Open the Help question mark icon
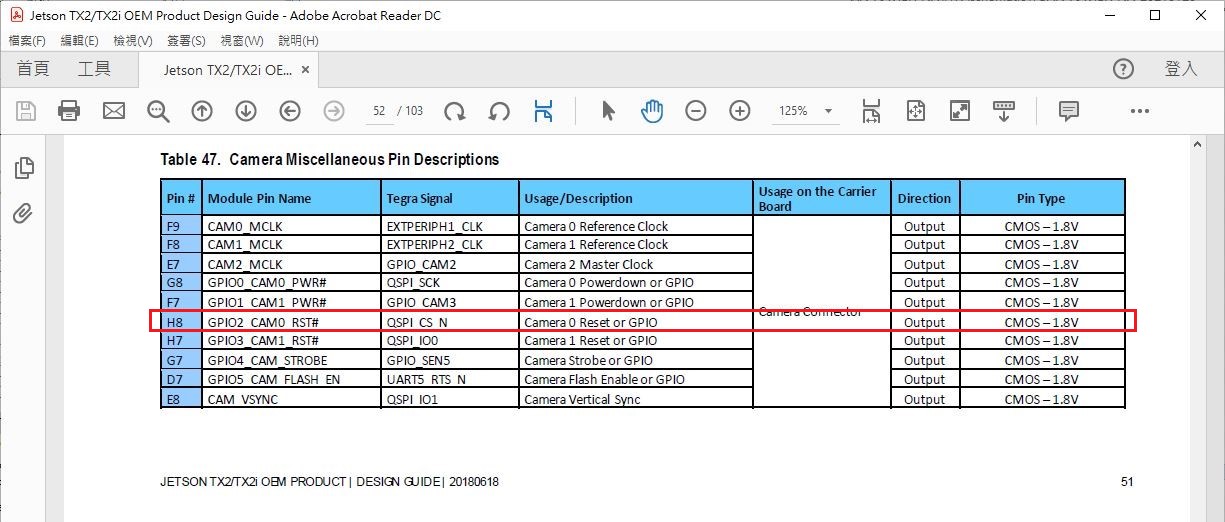This screenshot has height=522, width=1225. pos(1123,69)
